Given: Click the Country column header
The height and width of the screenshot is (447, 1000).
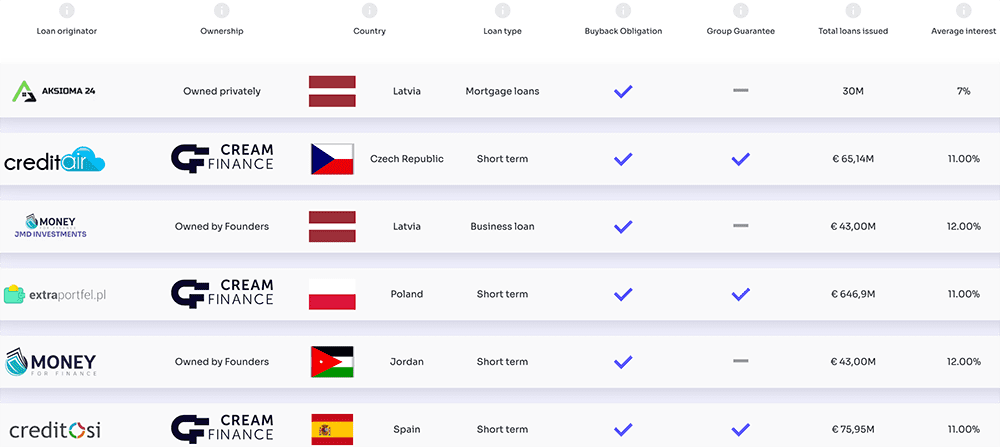Looking at the screenshot, I should tap(369, 31).
